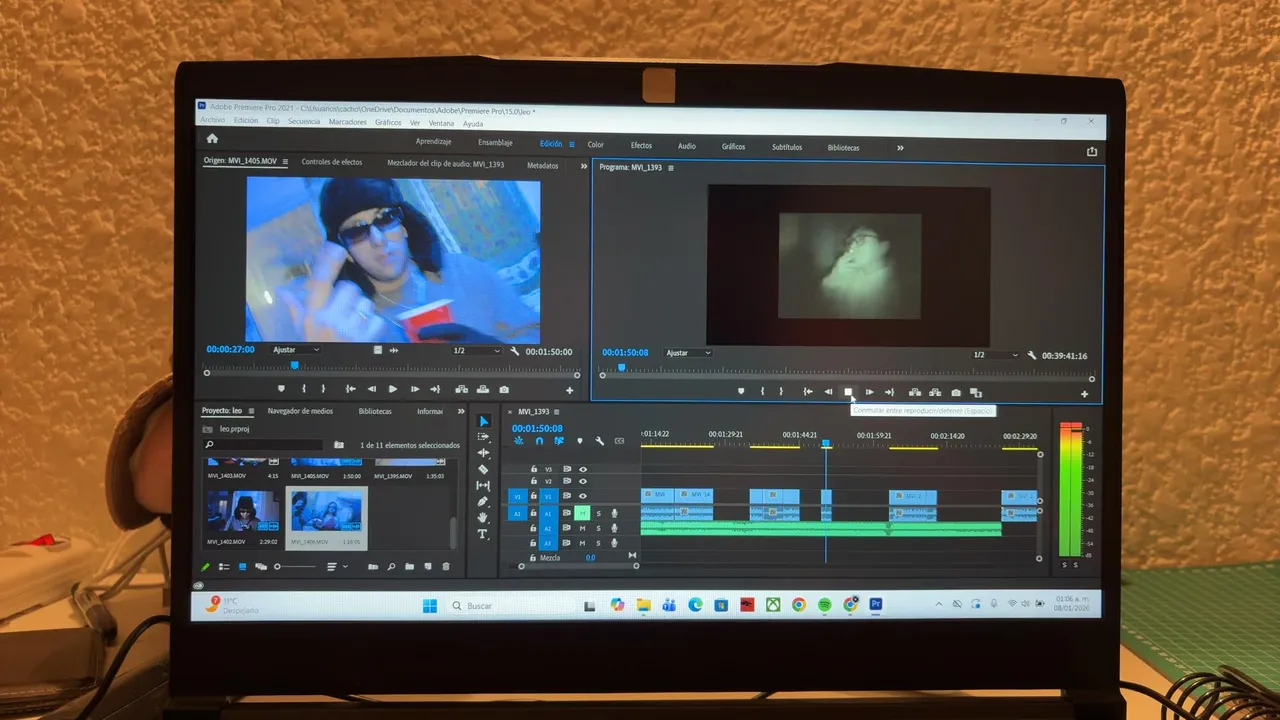Click the quick export share icon
The width and height of the screenshot is (1280, 720).
coord(1091,151)
